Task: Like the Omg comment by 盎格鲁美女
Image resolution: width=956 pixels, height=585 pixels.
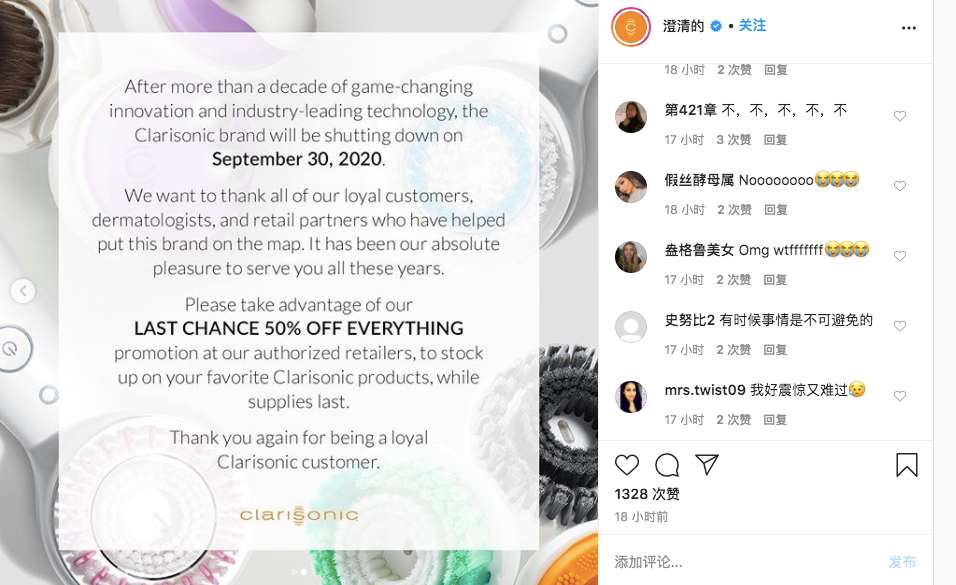Action: pyautogui.click(x=900, y=256)
